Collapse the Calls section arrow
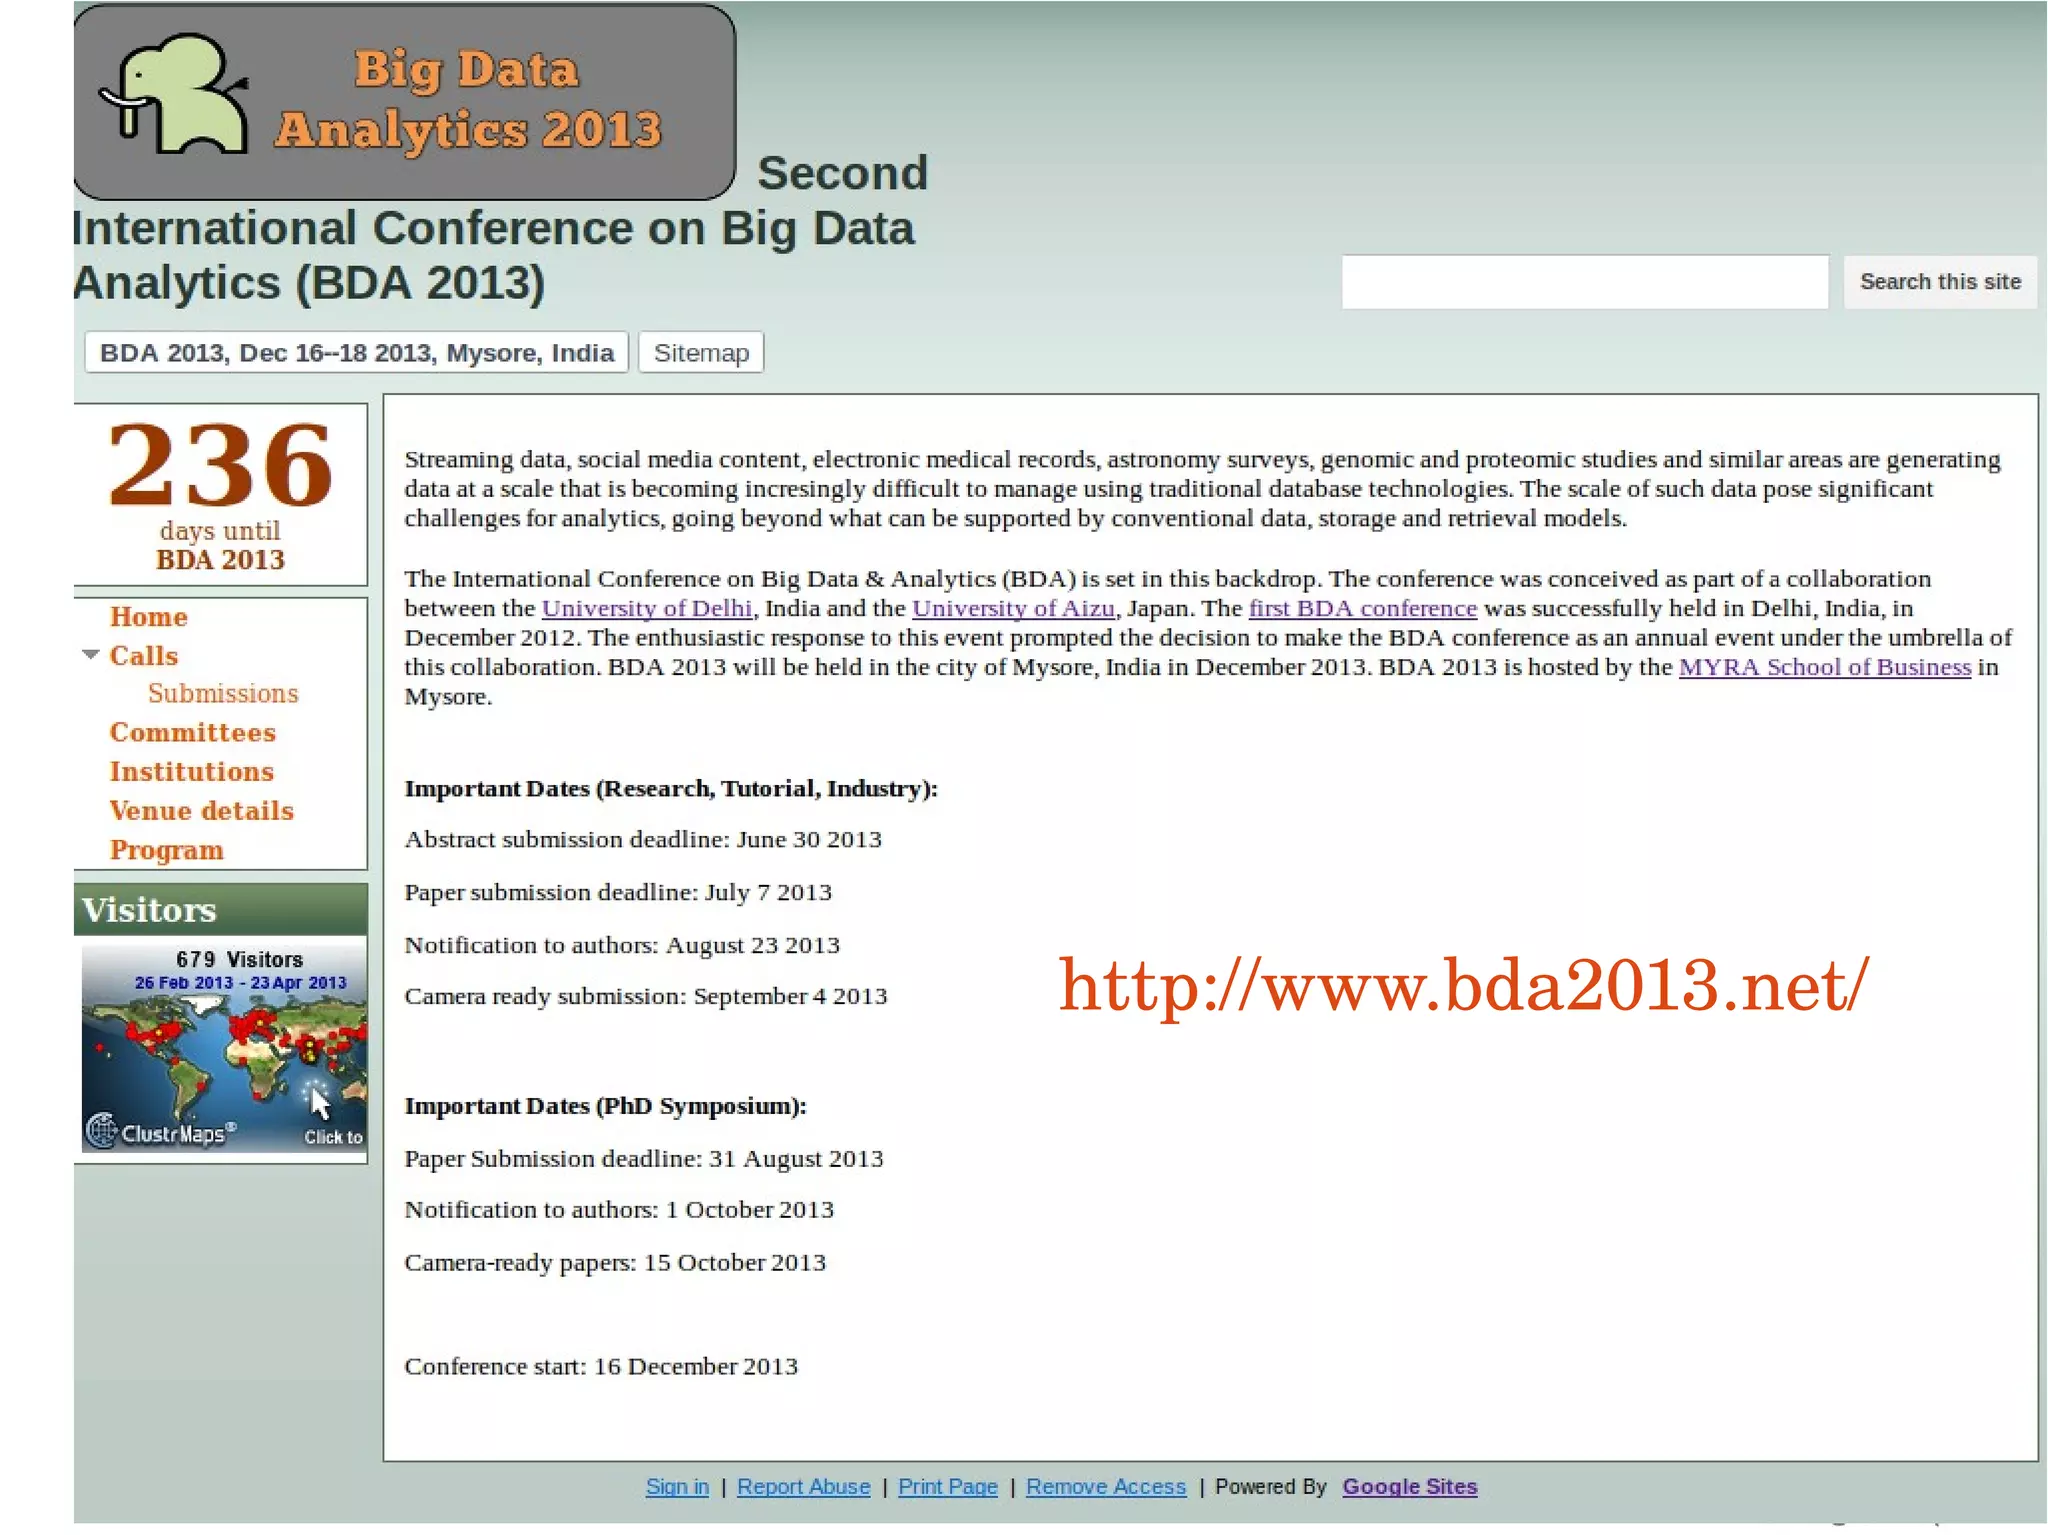The image size is (2048, 1535). tap(91, 655)
